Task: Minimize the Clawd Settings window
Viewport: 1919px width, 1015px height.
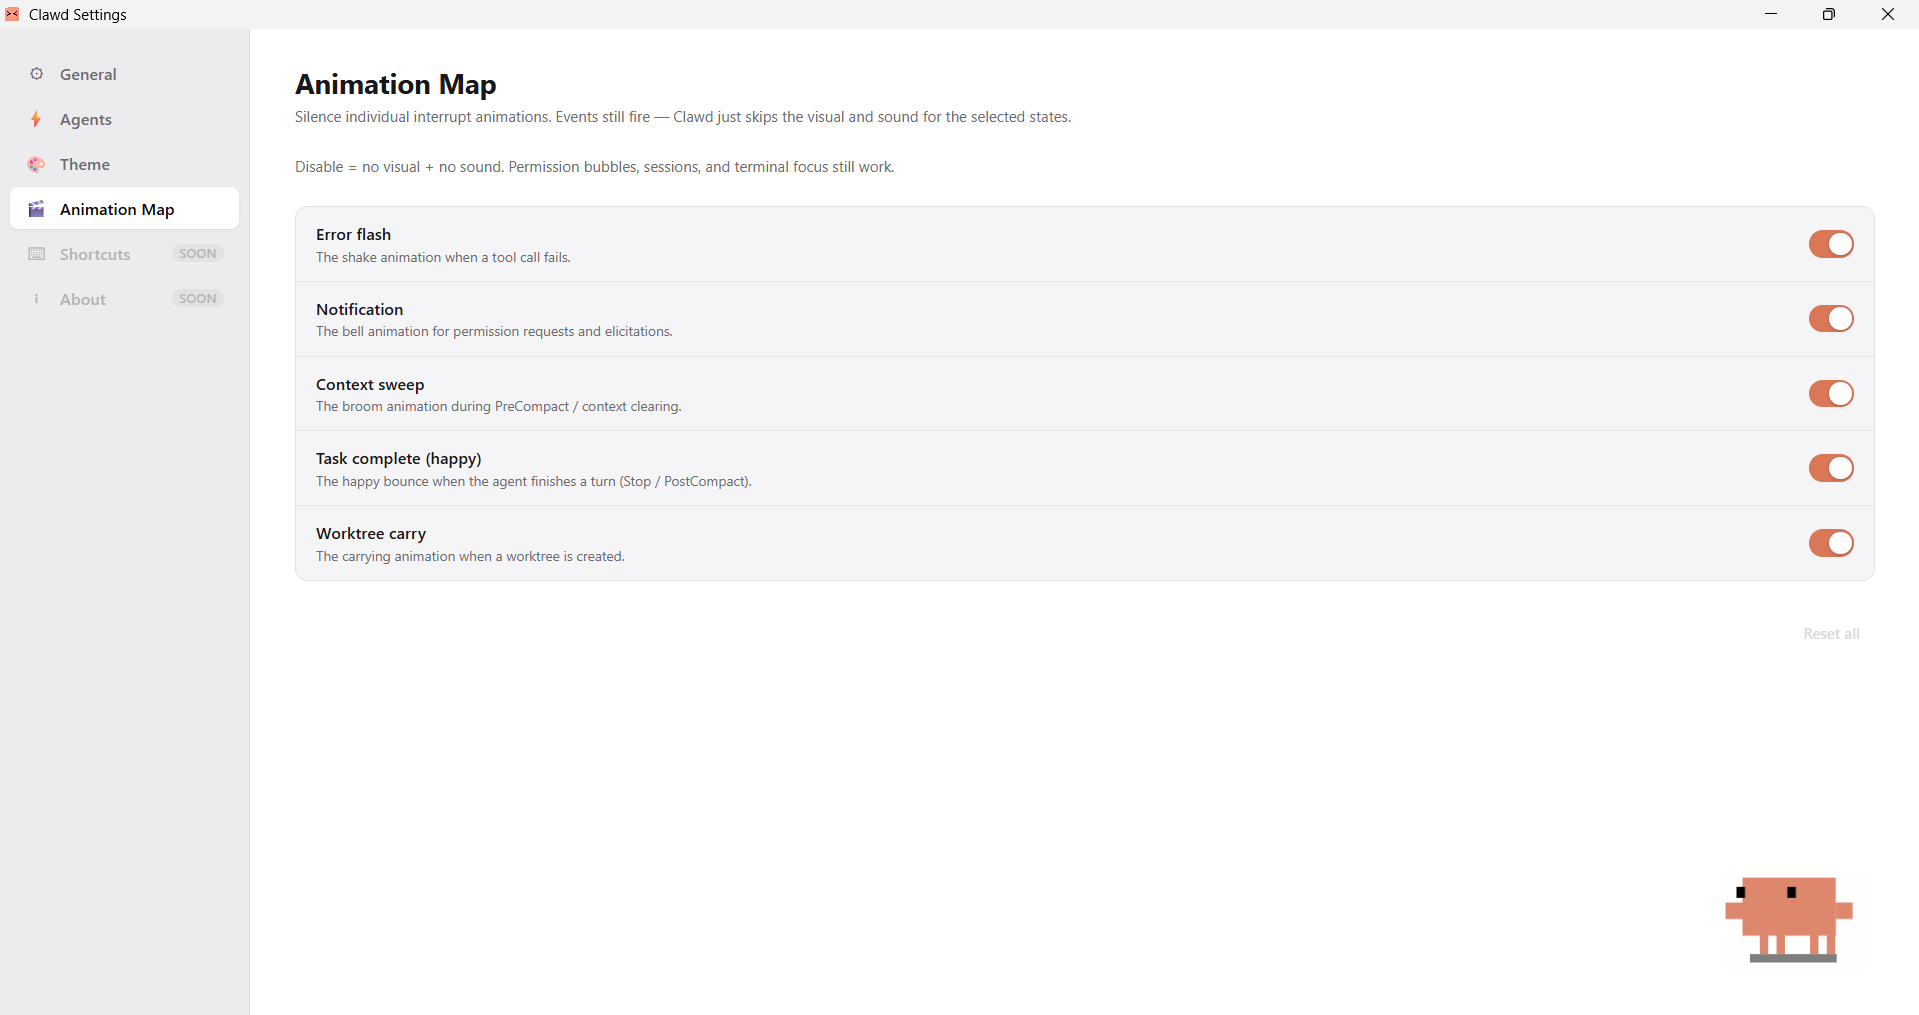Action: 1771,14
